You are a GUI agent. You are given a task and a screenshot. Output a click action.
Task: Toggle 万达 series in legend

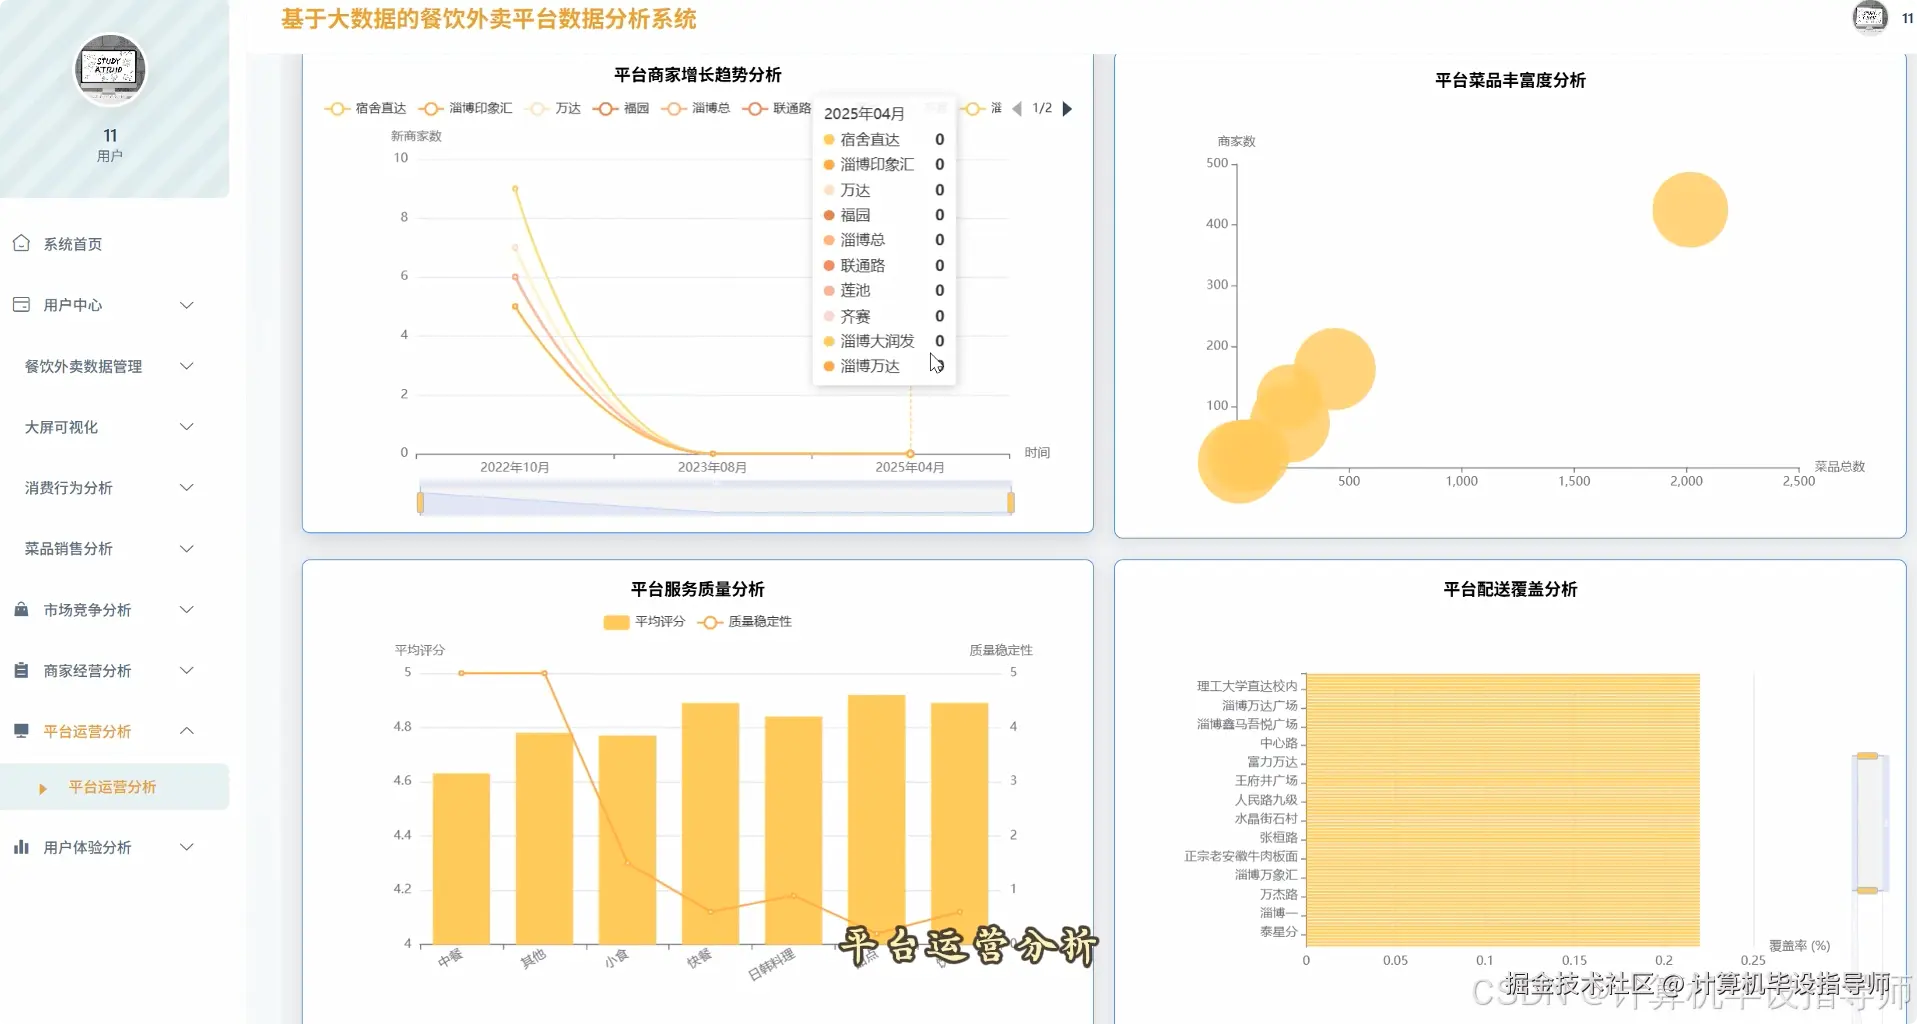coord(555,108)
